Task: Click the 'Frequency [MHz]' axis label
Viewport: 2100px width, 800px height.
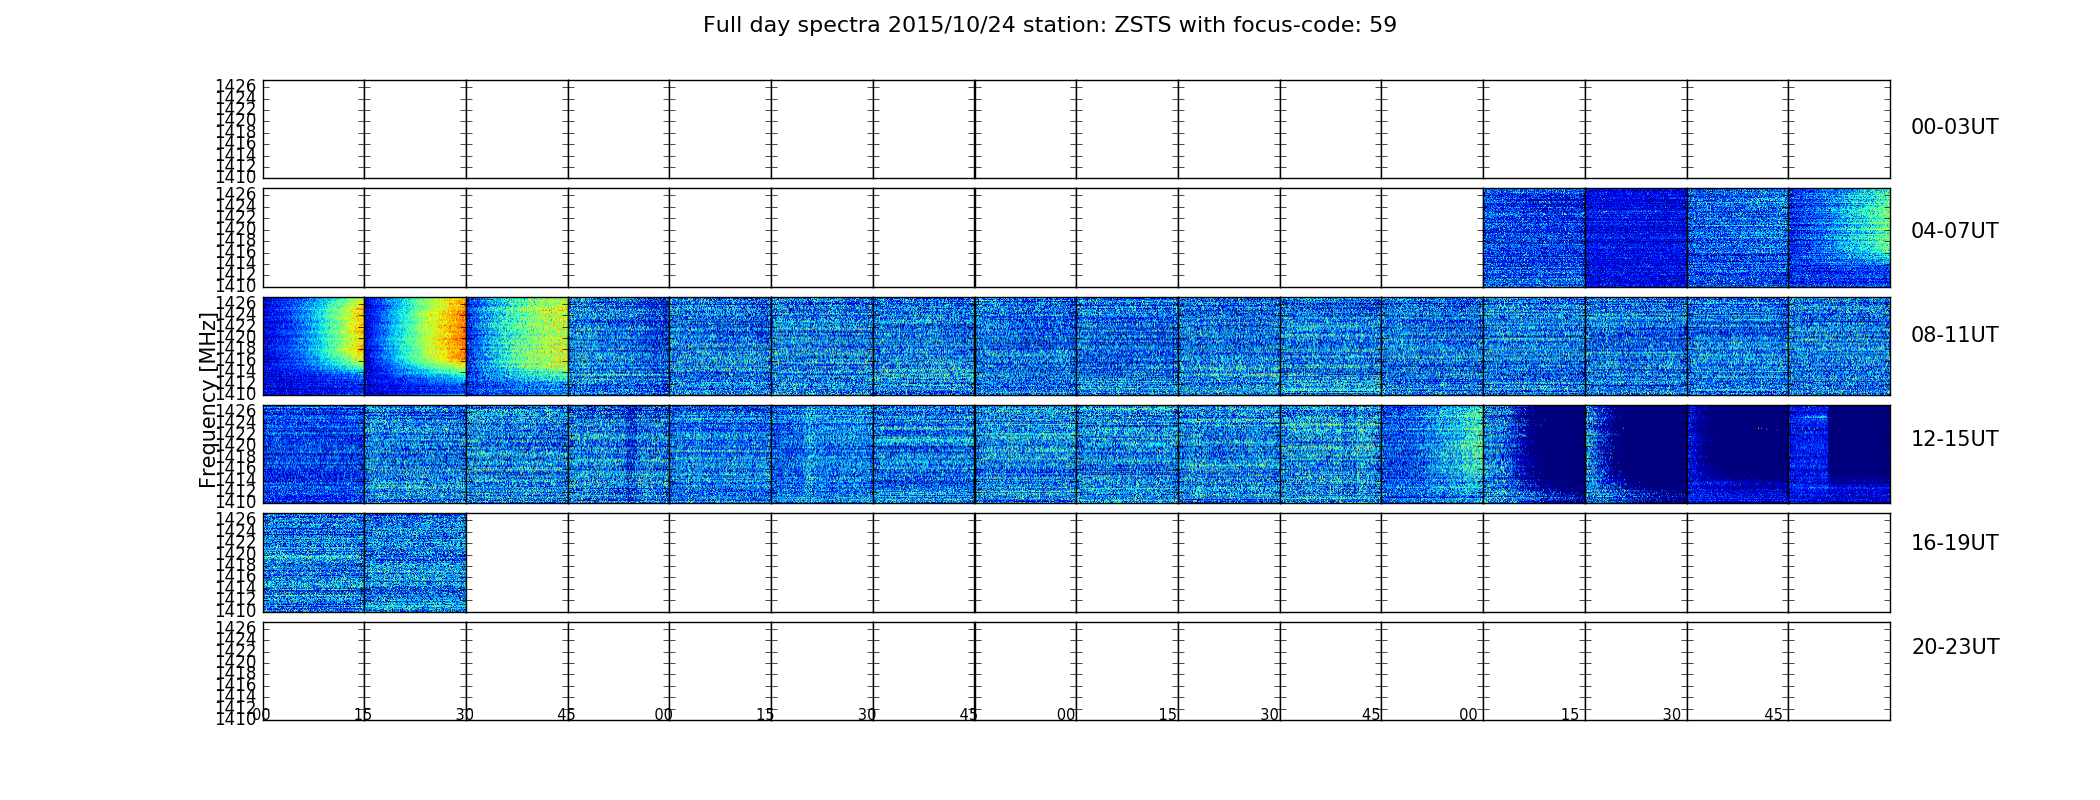Action: (208, 400)
